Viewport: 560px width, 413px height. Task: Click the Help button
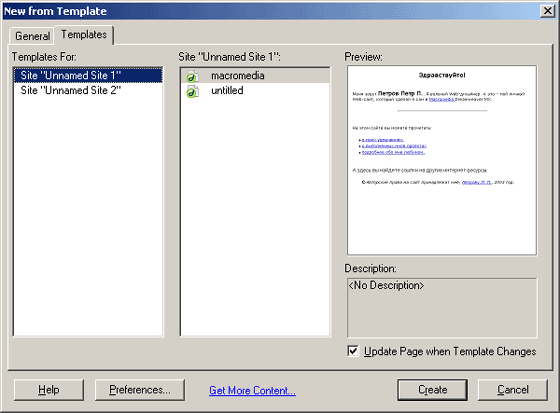[x=49, y=390]
